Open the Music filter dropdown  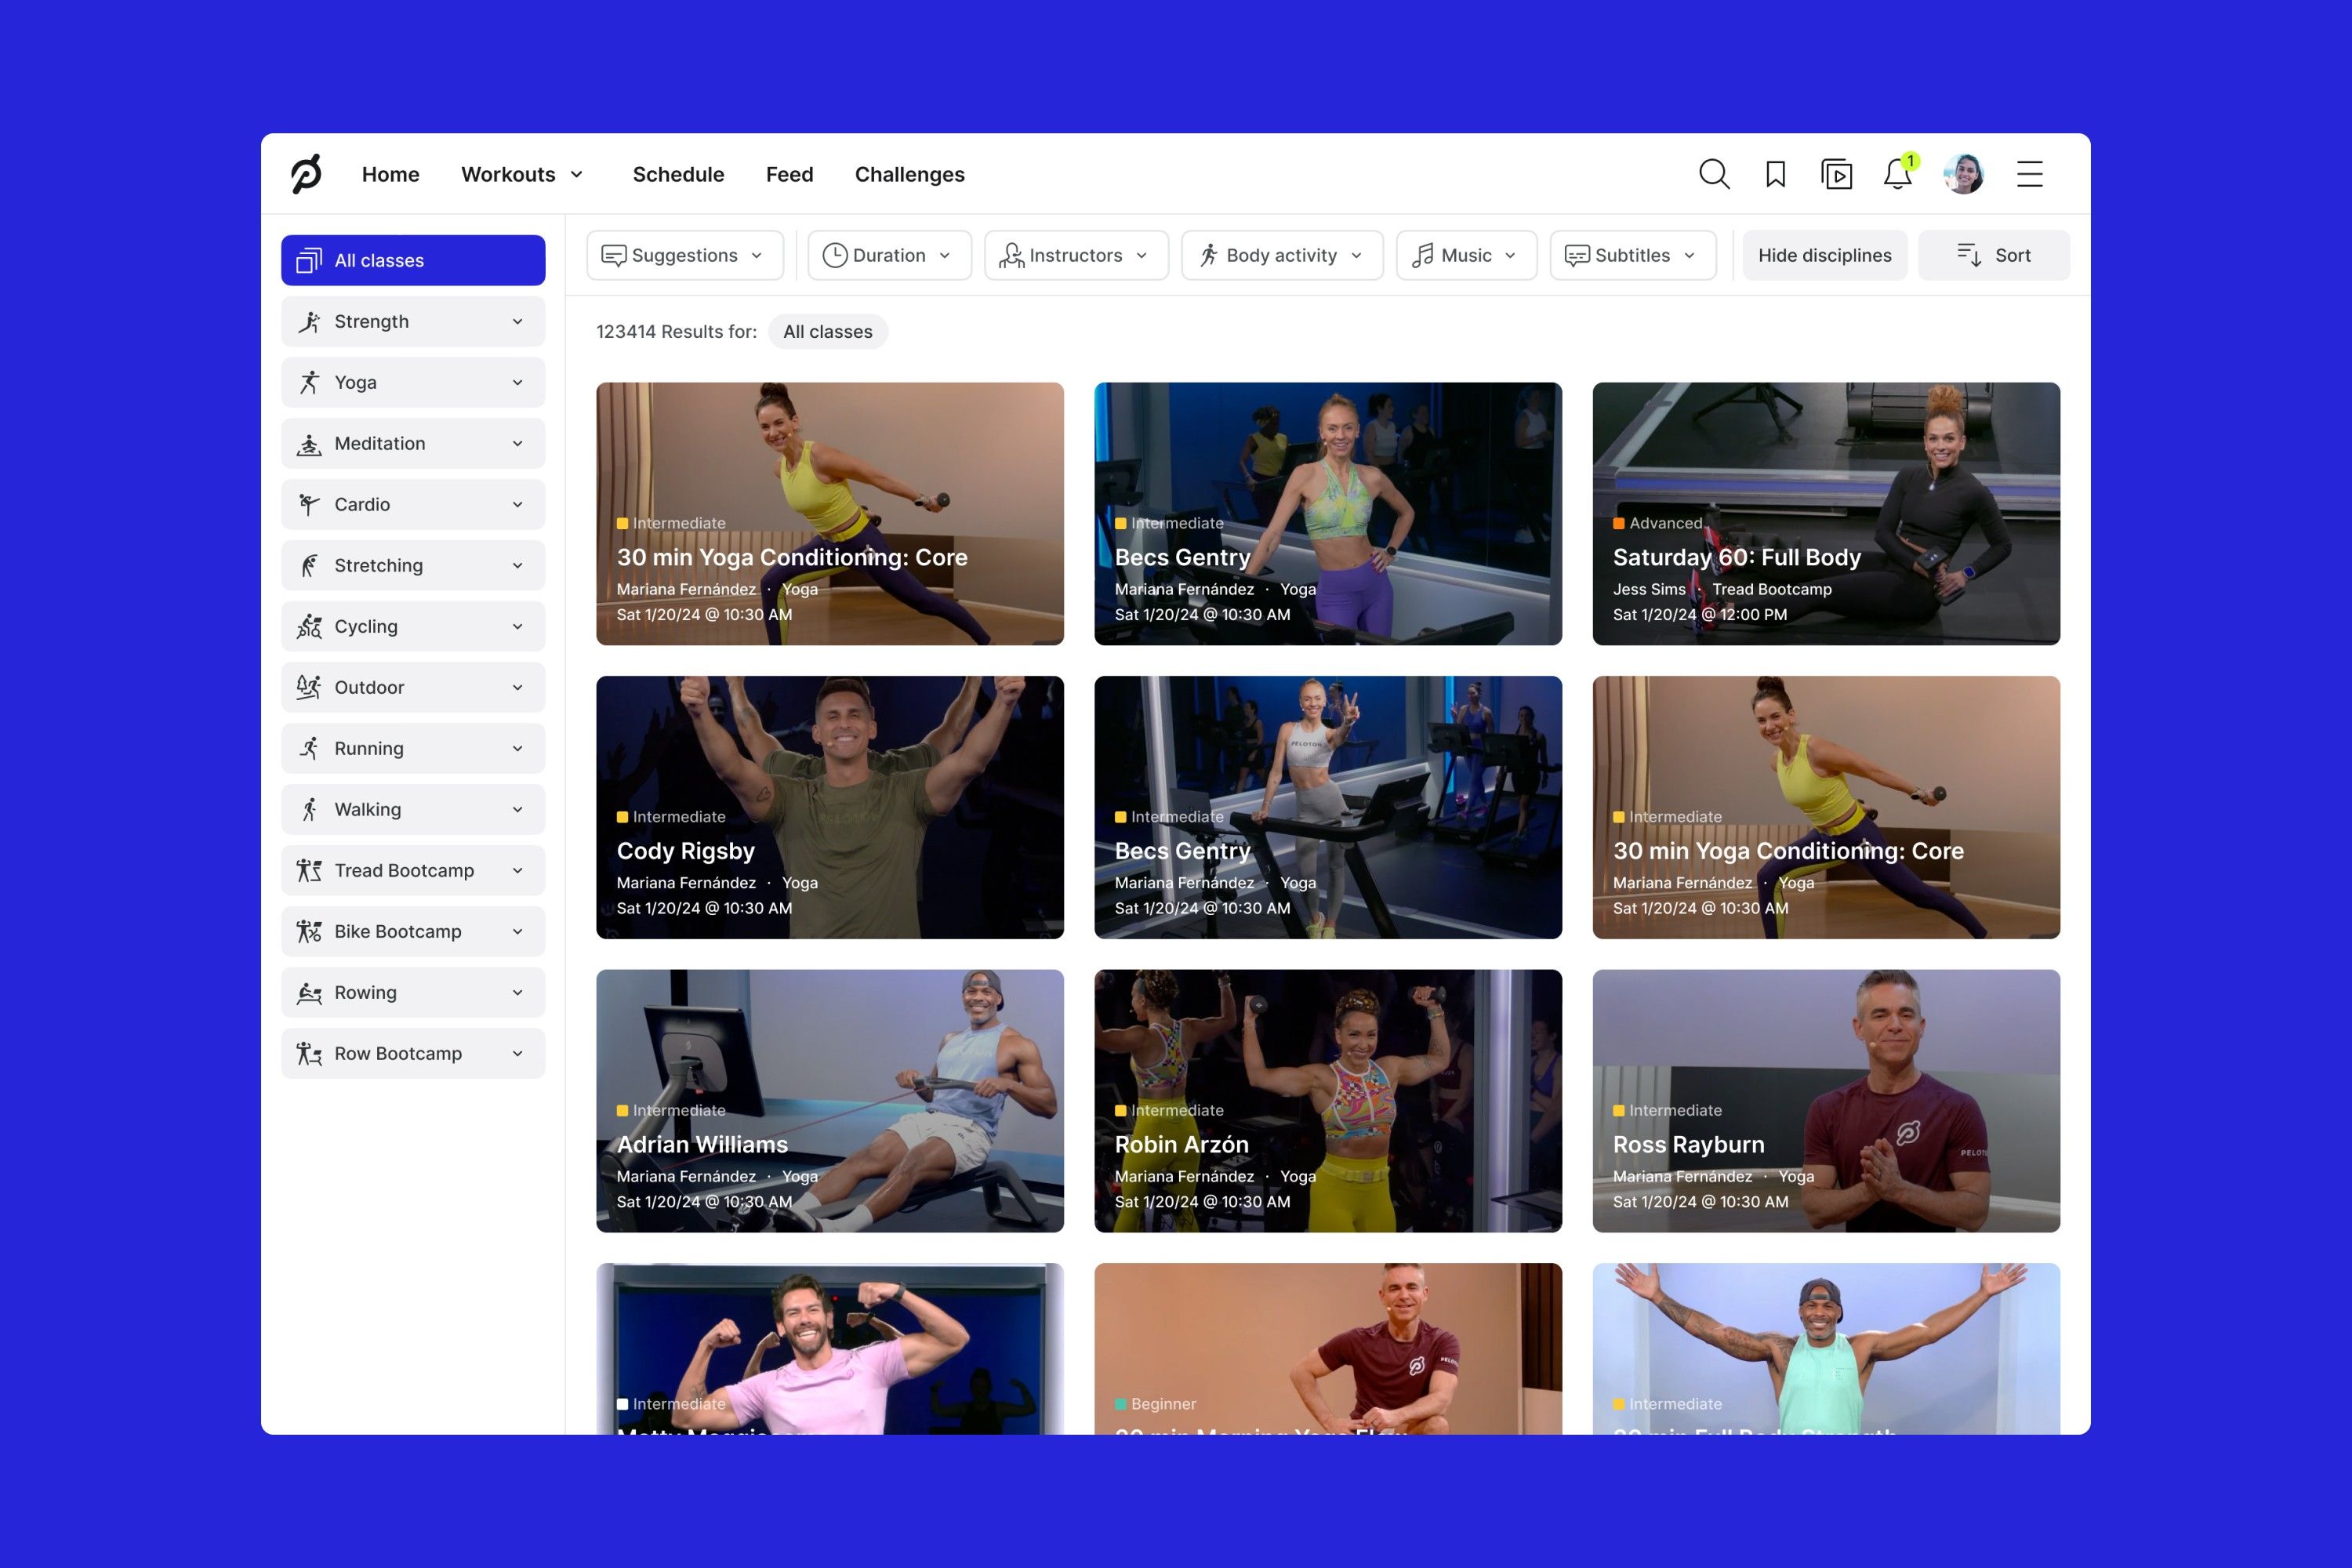click(1466, 255)
